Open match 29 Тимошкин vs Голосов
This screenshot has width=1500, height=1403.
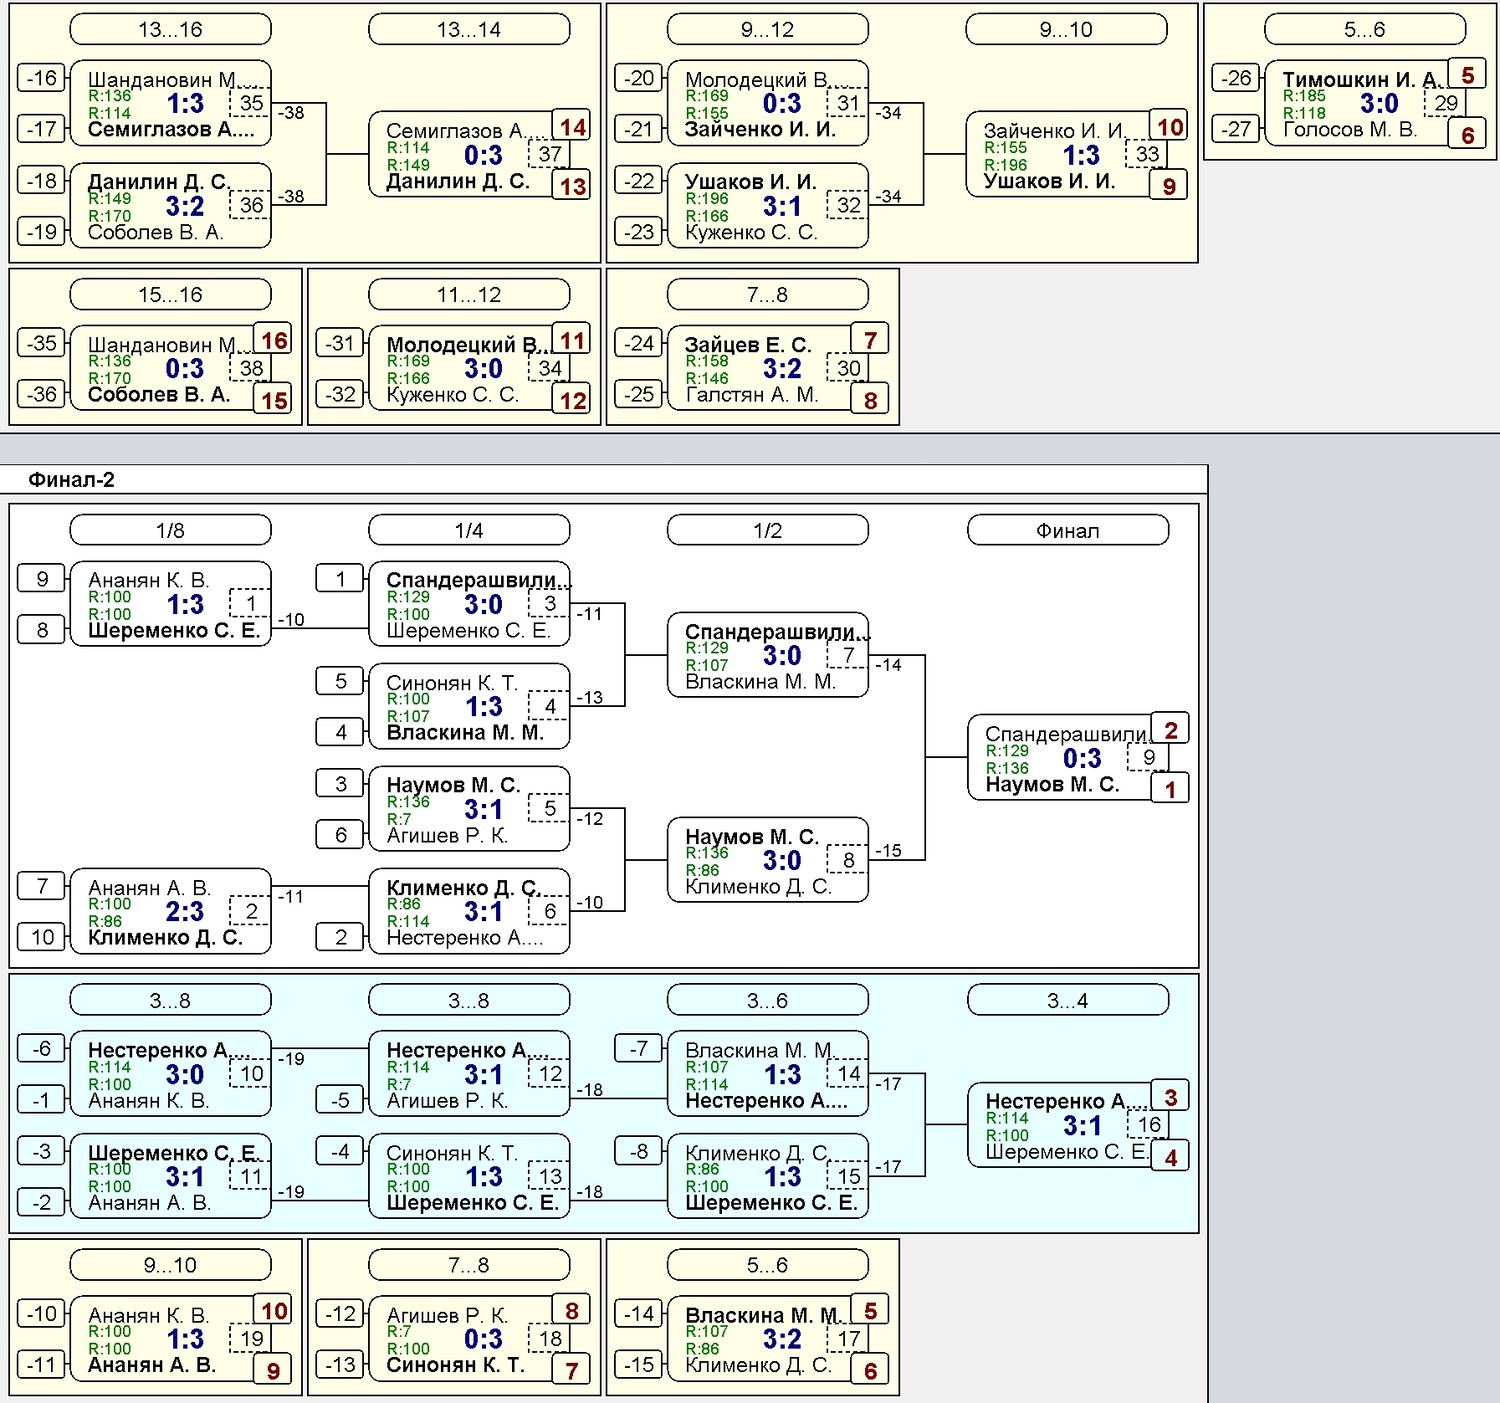click(1365, 104)
